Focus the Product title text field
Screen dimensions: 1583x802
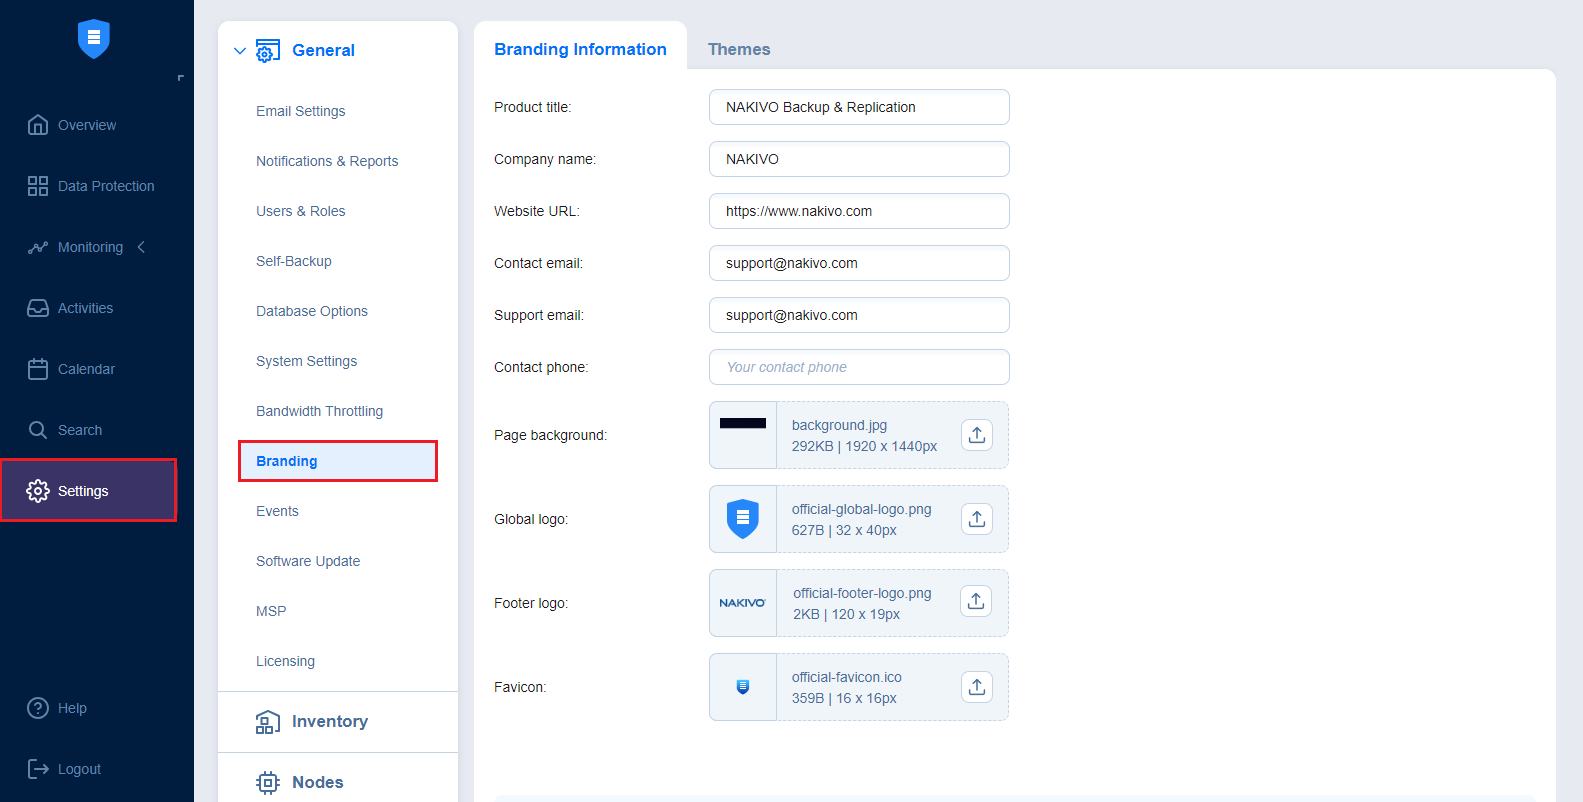tap(859, 107)
